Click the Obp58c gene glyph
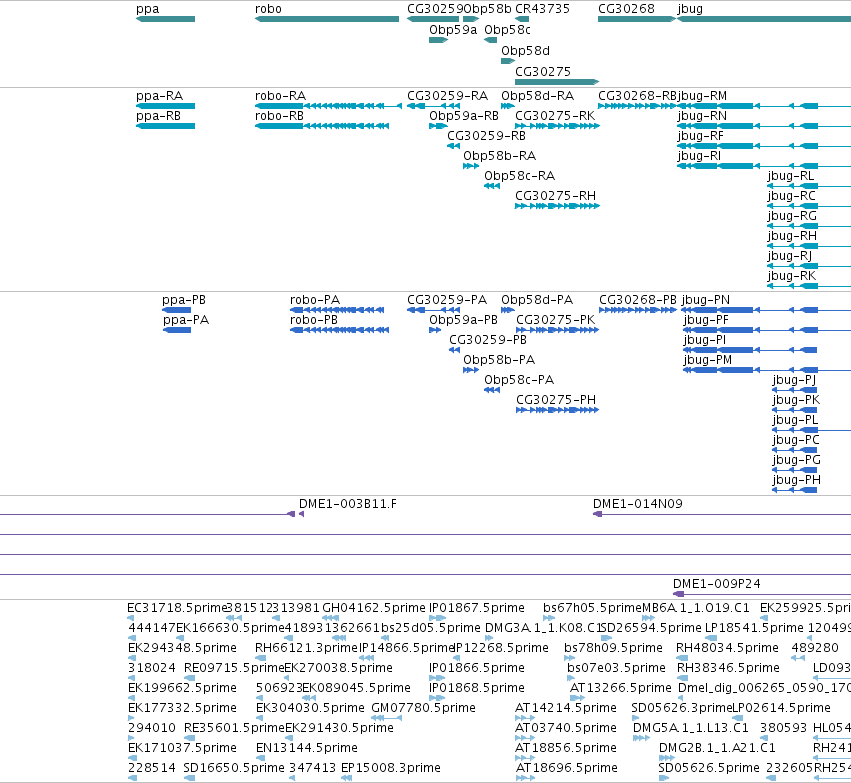The image size is (851, 783). tap(491, 40)
